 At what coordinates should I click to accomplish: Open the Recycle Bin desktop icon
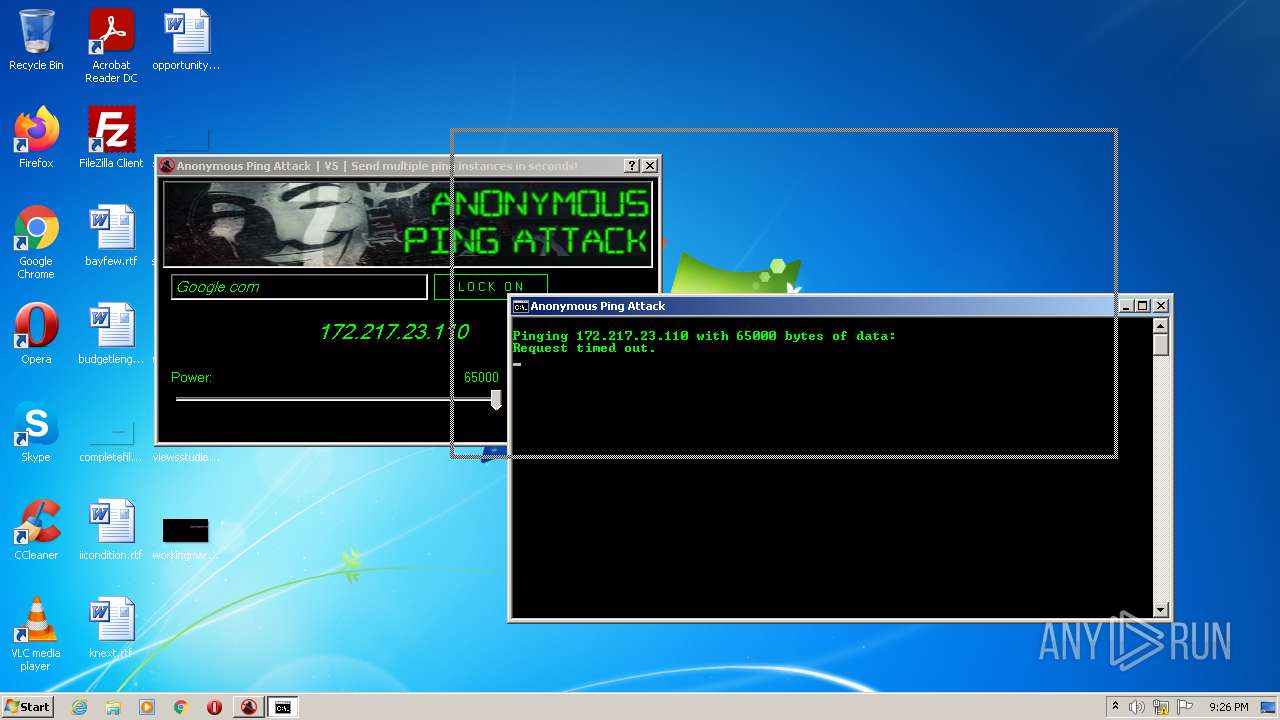(x=36, y=41)
